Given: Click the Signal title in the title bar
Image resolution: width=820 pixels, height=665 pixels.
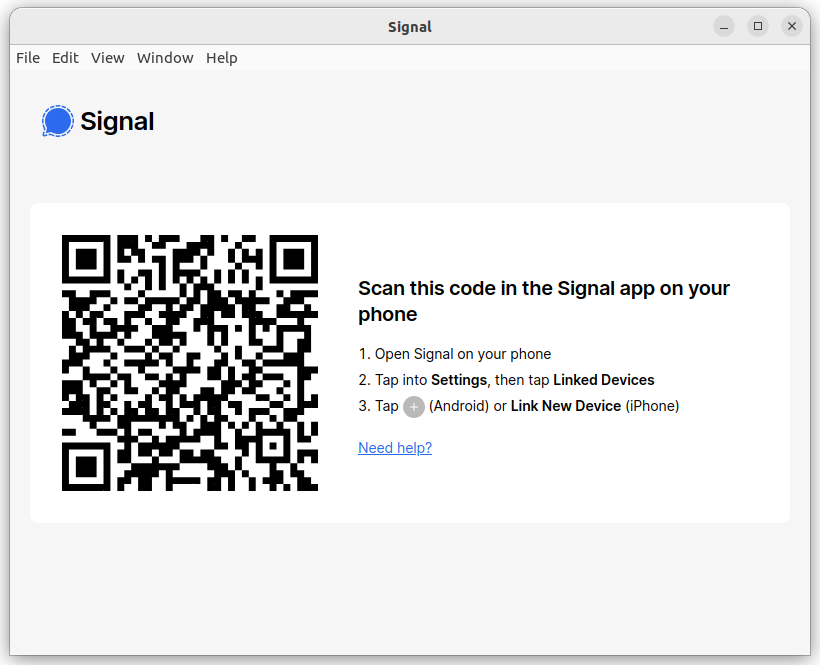Looking at the screenshot, I should point(410,27).
